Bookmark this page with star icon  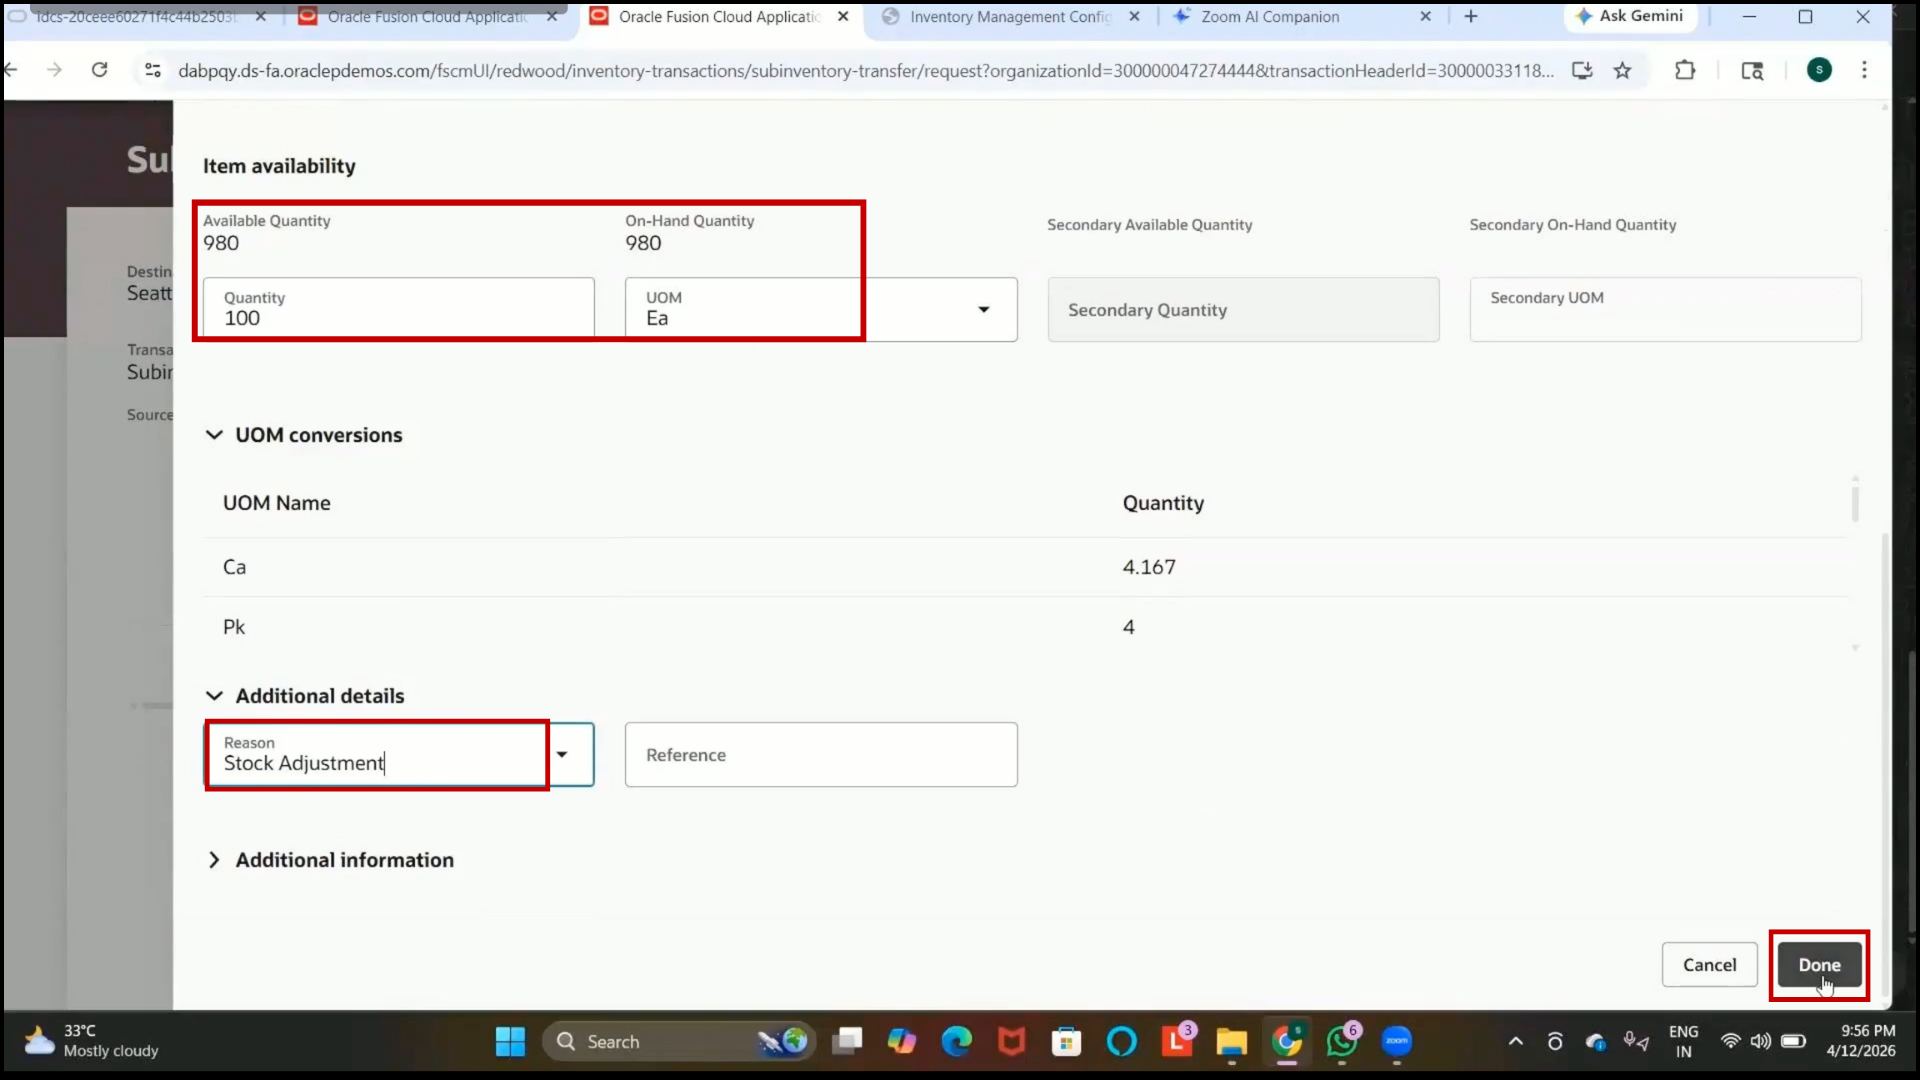click(1622, 70)
